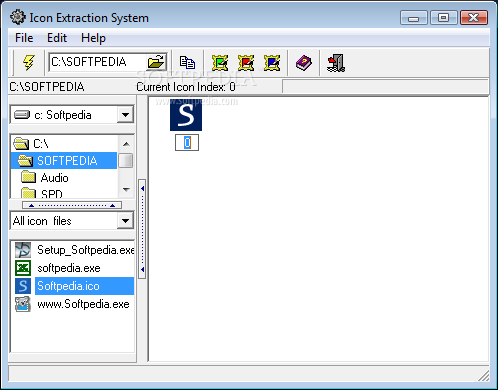Click the drive icon in the drive selector

(x=22, y=115)
